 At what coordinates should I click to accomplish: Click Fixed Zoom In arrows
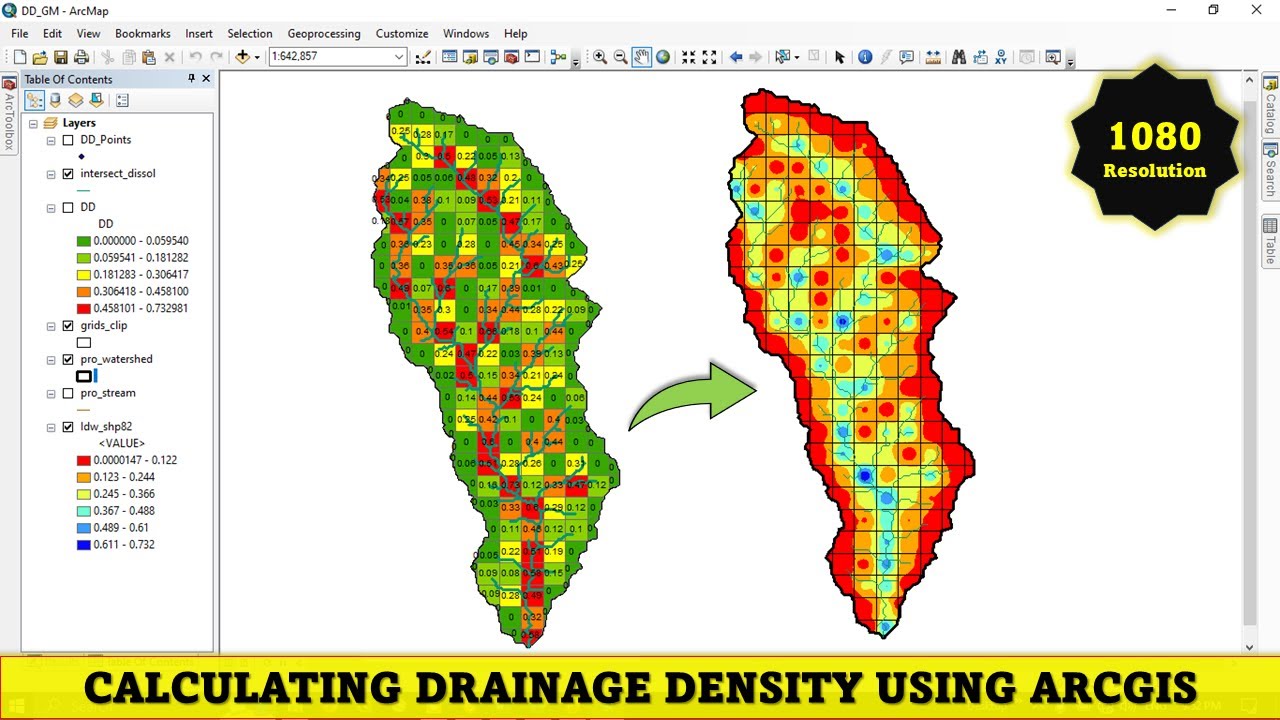(x=689, y=57)
